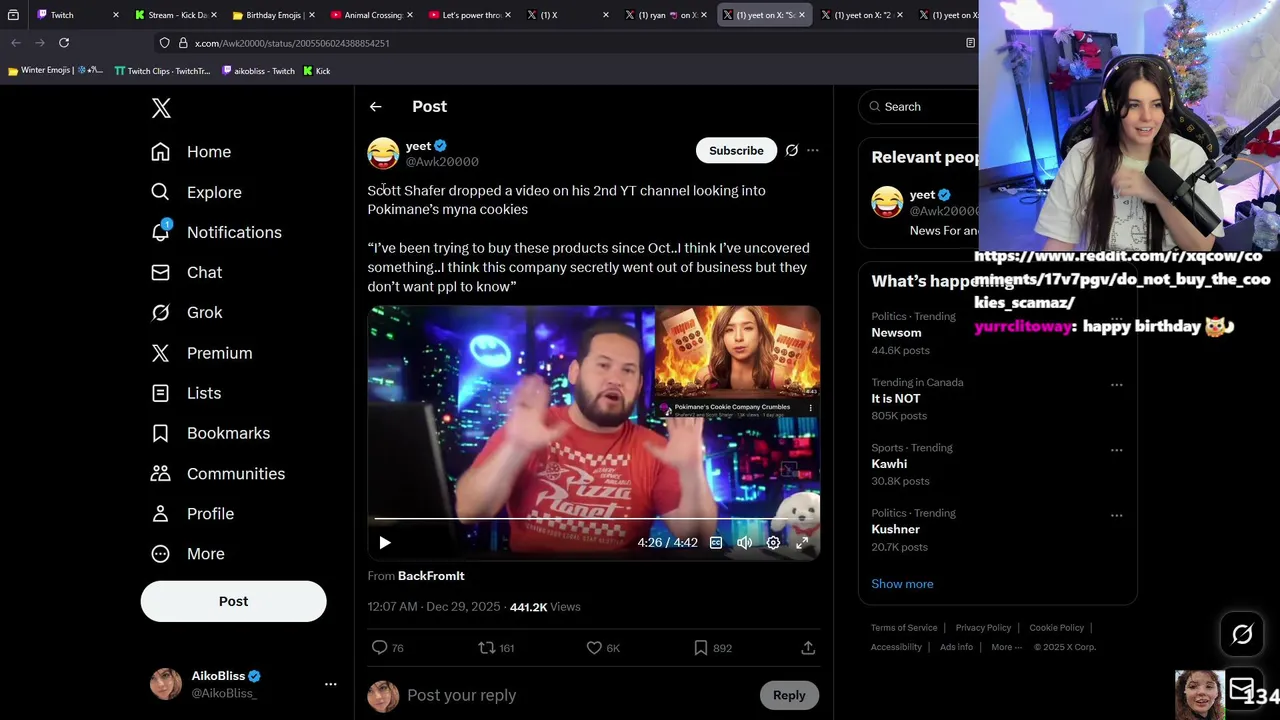The width and height of the screenshot is (1280, 720).
Task: Open the More menu in sidebar
Action: tap(205, 553)
